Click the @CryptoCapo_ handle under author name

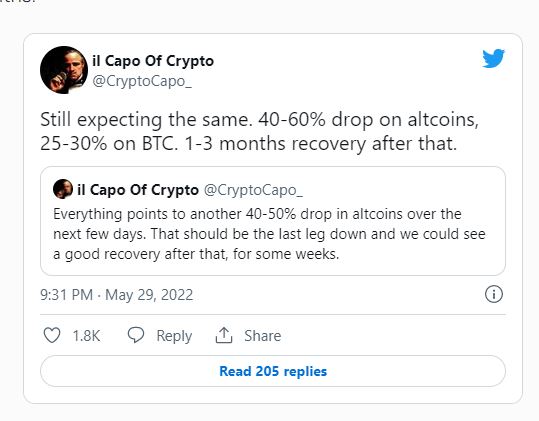(x=142, y=81)
